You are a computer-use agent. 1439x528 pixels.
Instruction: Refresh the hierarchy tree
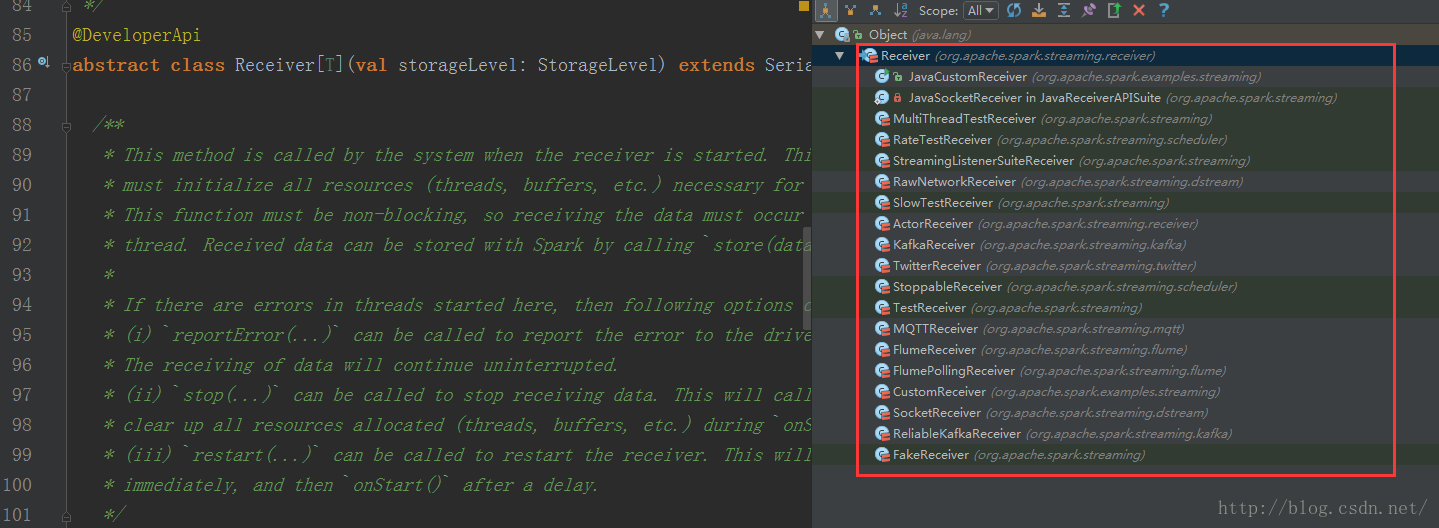coord(1014,10)
